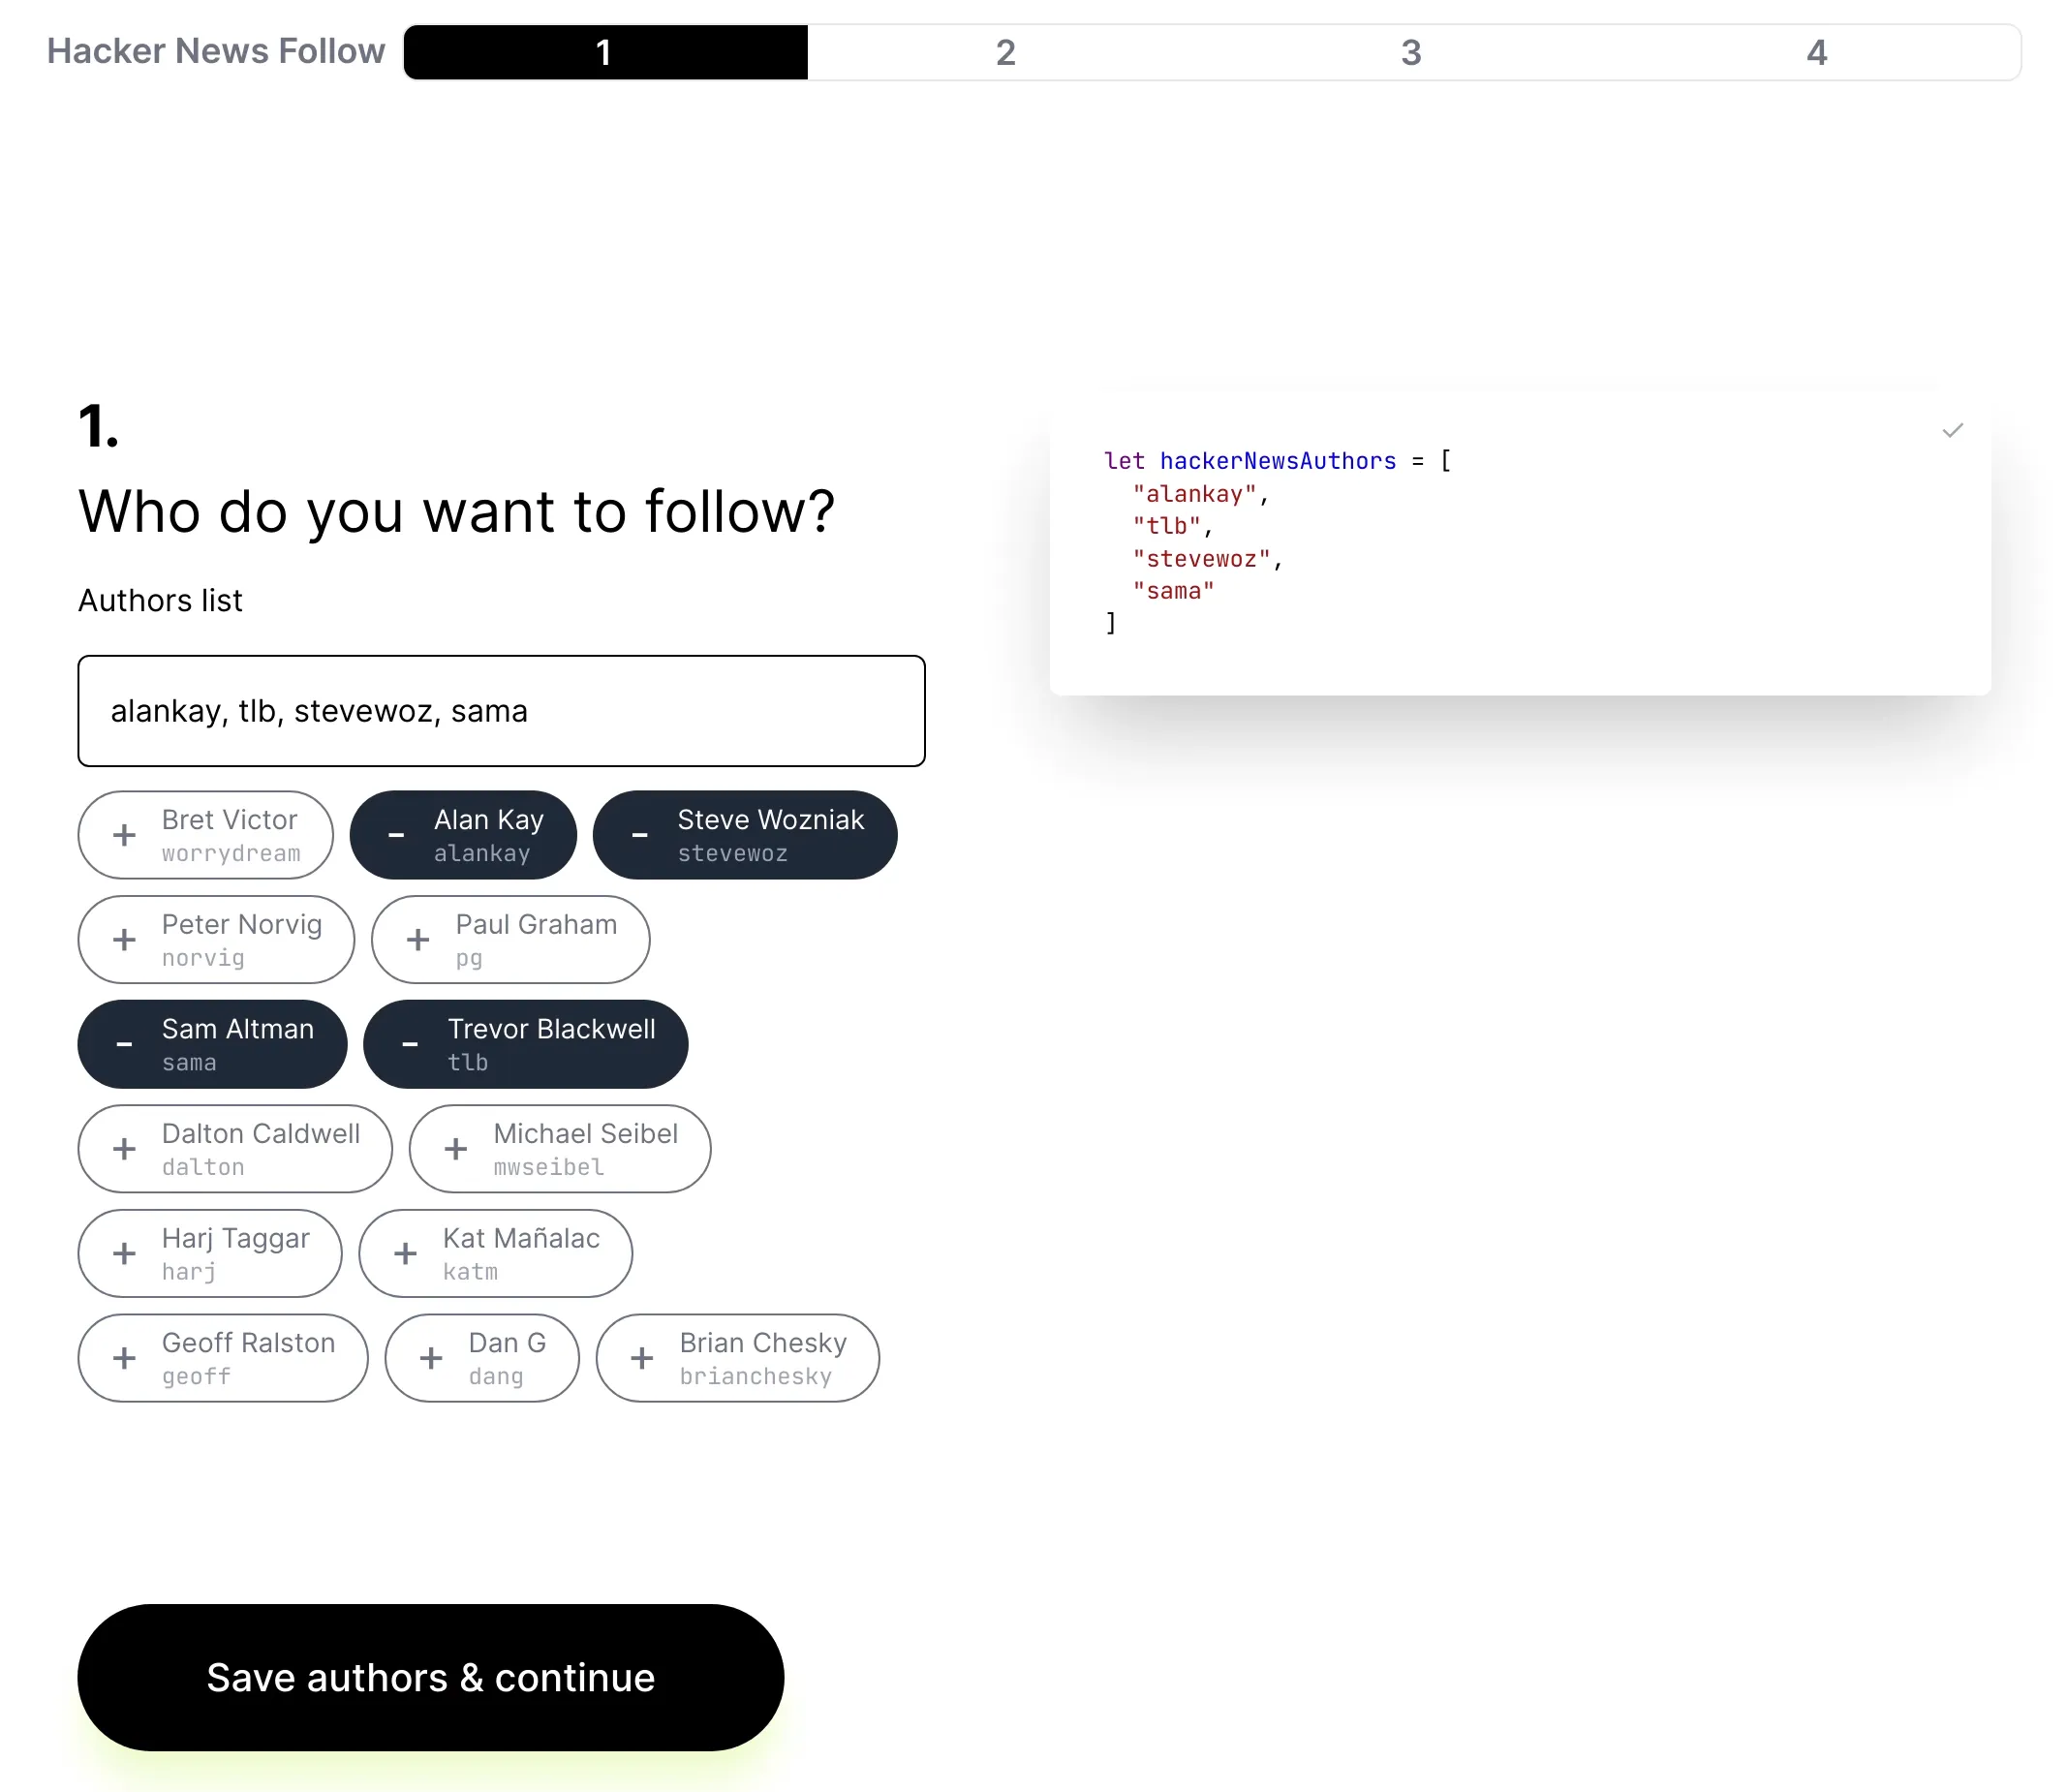Toggle Michael Seibel author chip
The image size is (2067, 1792).
tap(560, 1149)
